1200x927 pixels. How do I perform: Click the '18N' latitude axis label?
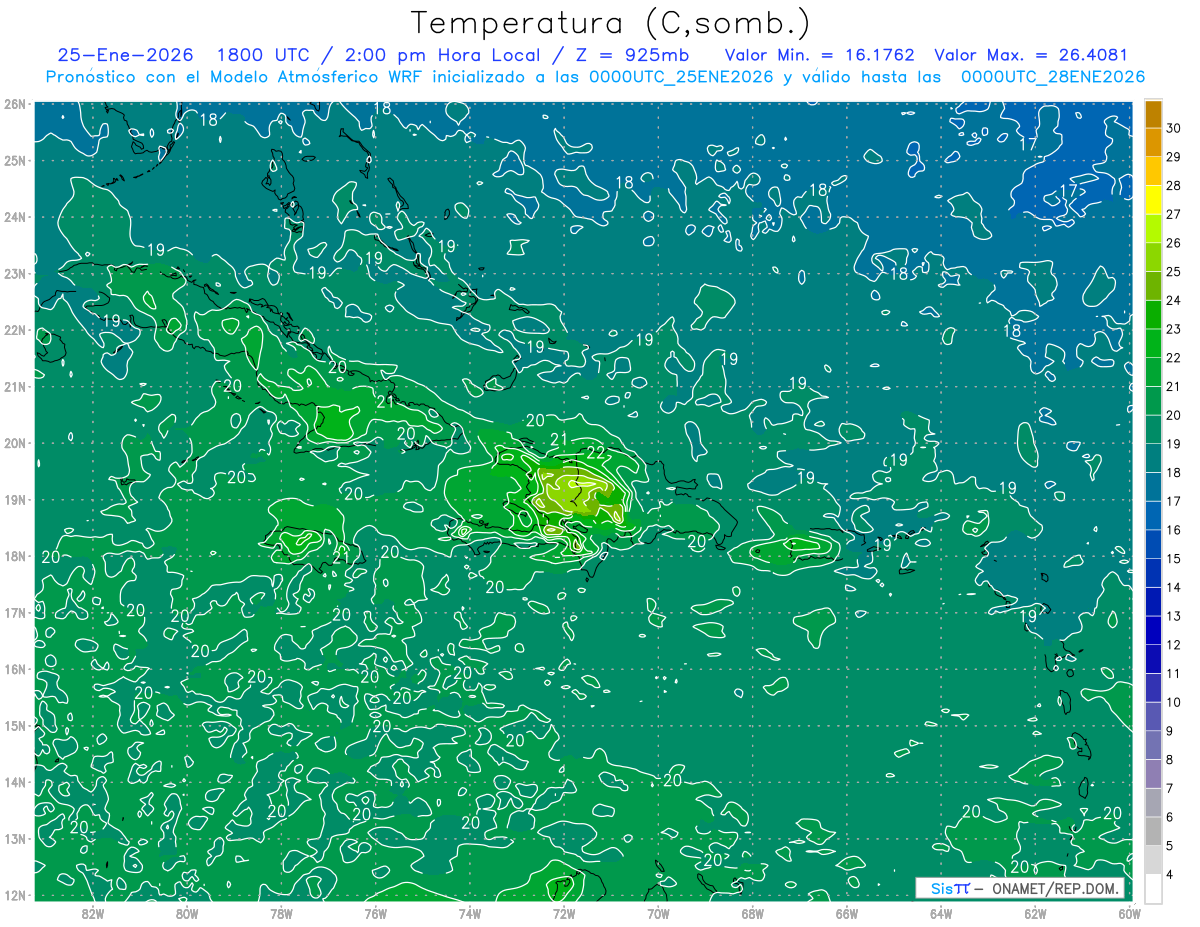pyautogui.click(x=14, y=556)
